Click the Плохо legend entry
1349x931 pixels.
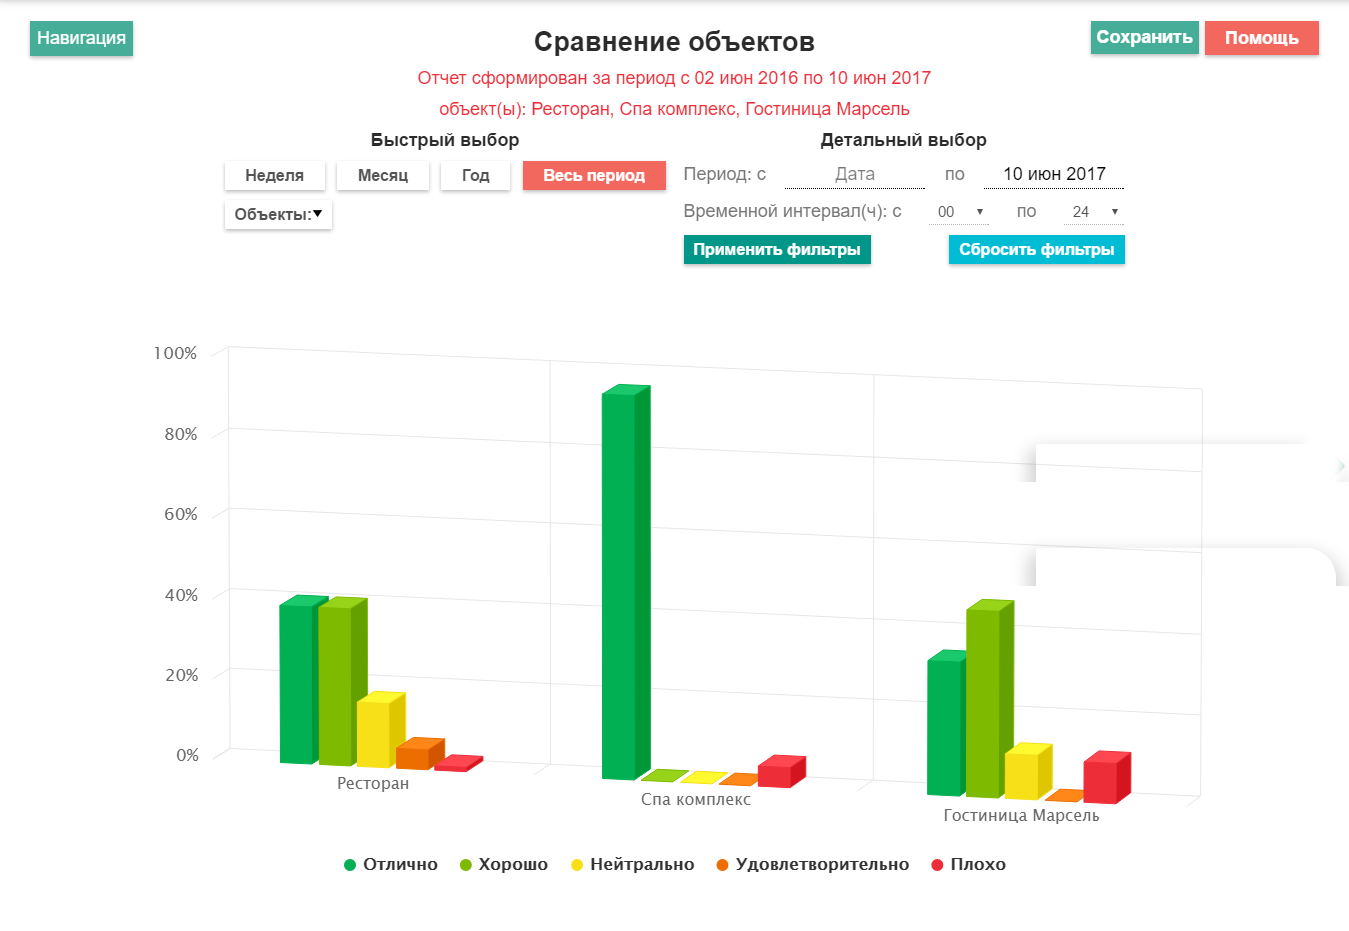pos(968,865)
